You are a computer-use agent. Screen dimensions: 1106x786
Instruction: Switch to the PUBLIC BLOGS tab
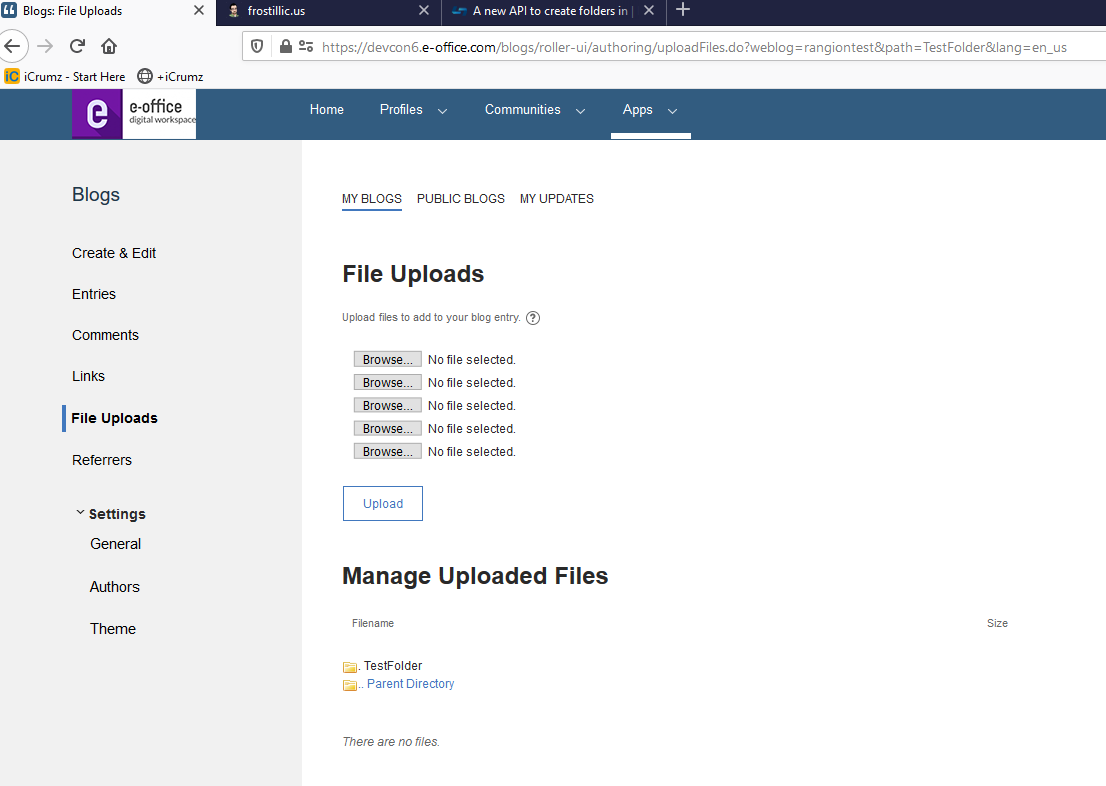click(x=461, y=199)
